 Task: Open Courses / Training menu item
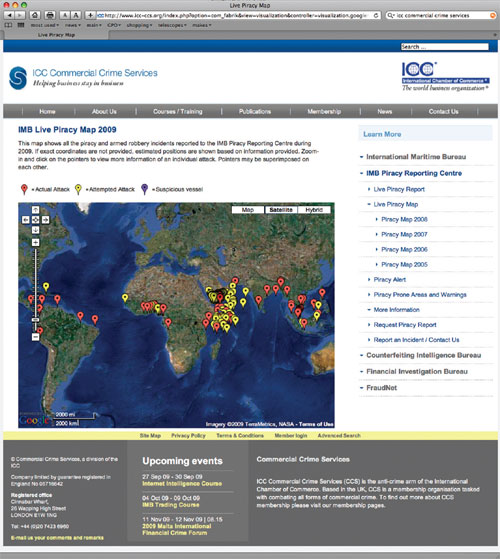coord(177,112)
